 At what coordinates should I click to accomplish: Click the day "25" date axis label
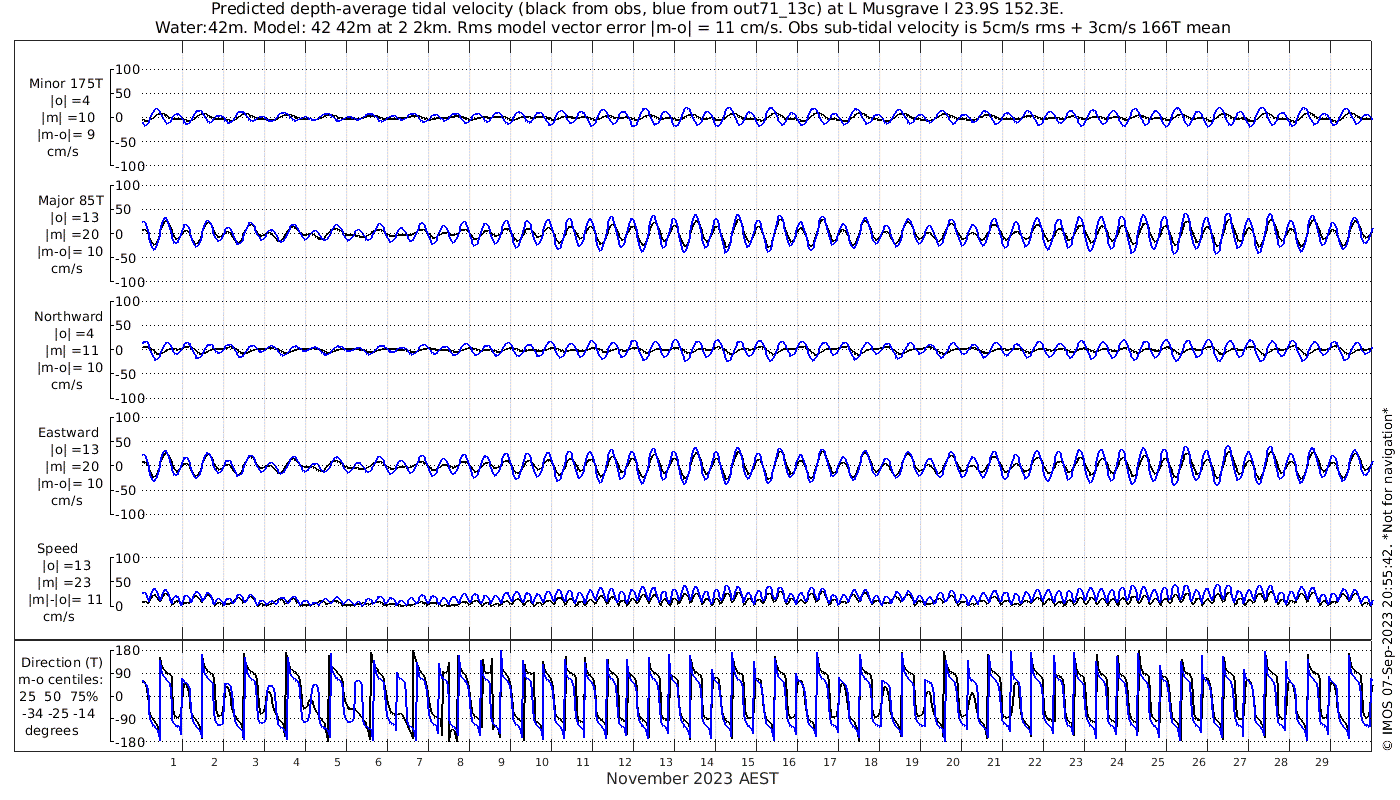(x=1157, y=762)
